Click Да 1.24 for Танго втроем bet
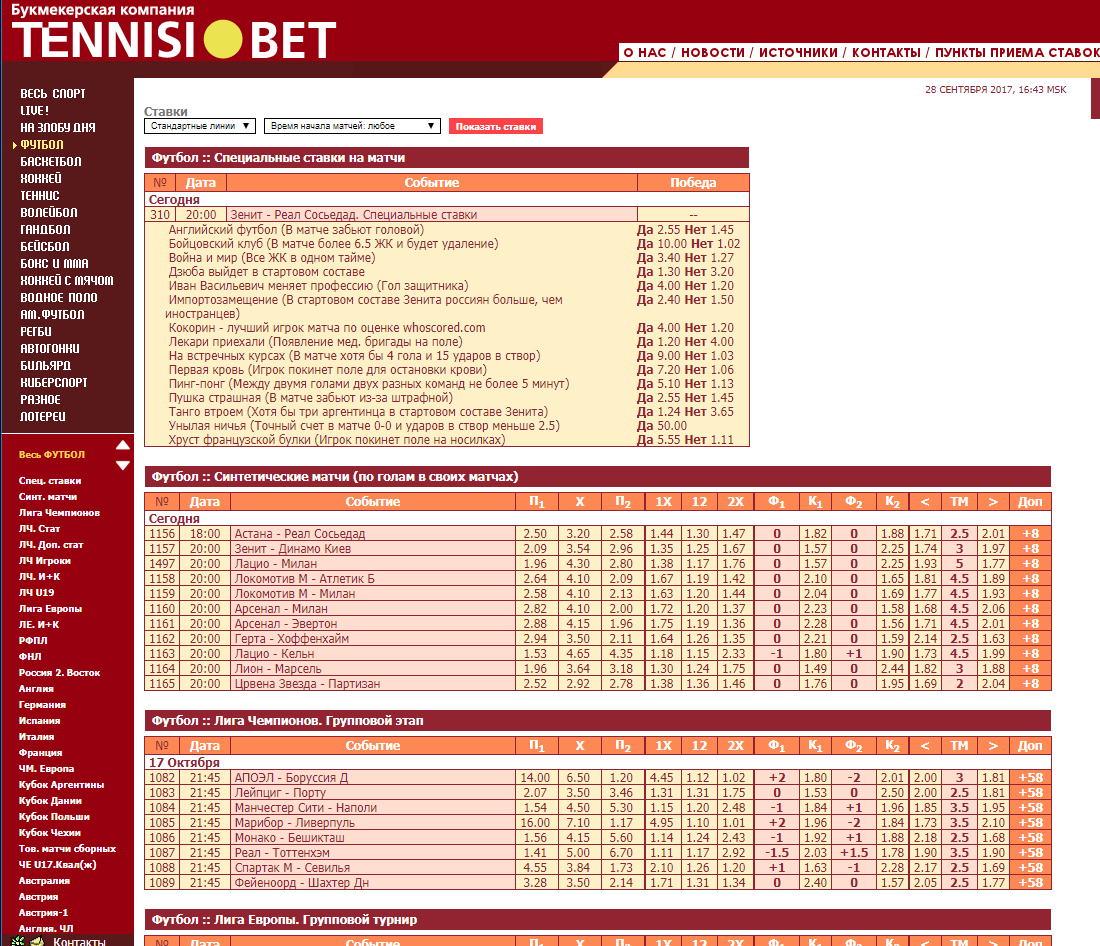This screenshot has height=946, width=1100. (658, 412)
